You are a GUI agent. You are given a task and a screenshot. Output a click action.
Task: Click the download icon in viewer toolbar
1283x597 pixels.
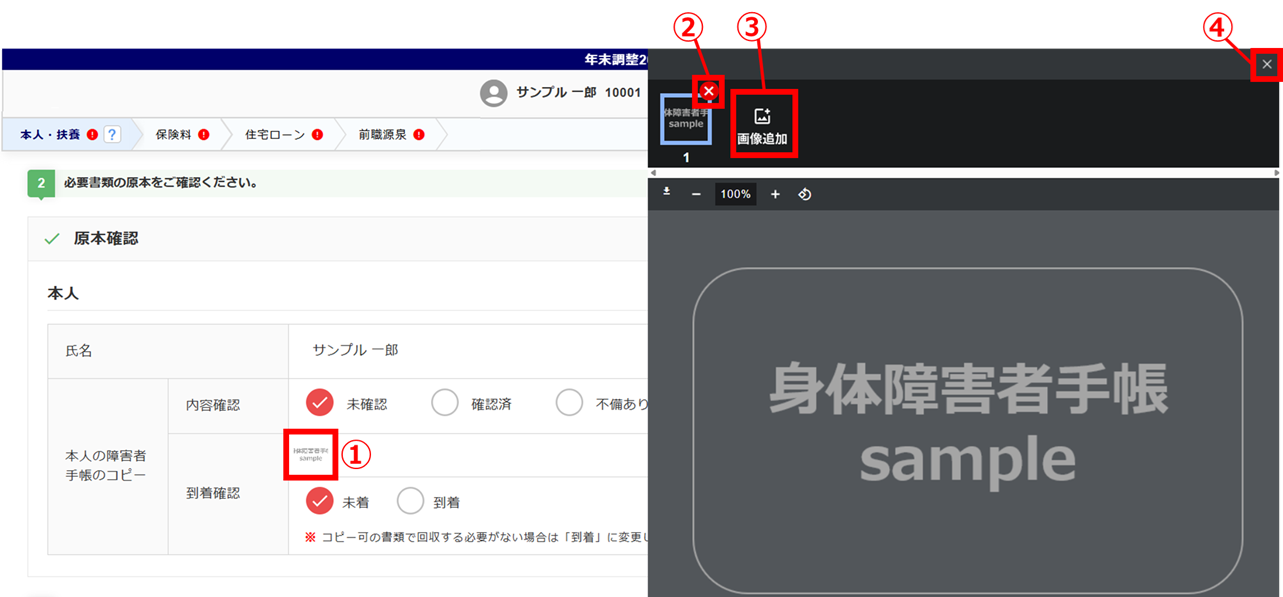click(x=667, y=193)
